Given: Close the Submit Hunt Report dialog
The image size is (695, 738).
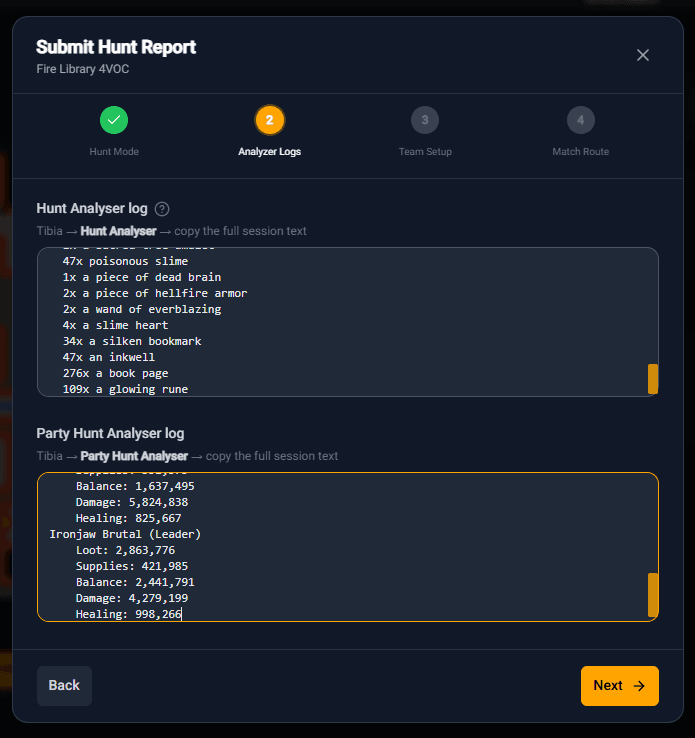Looking at the screenshot, I should tap(643, 55).
